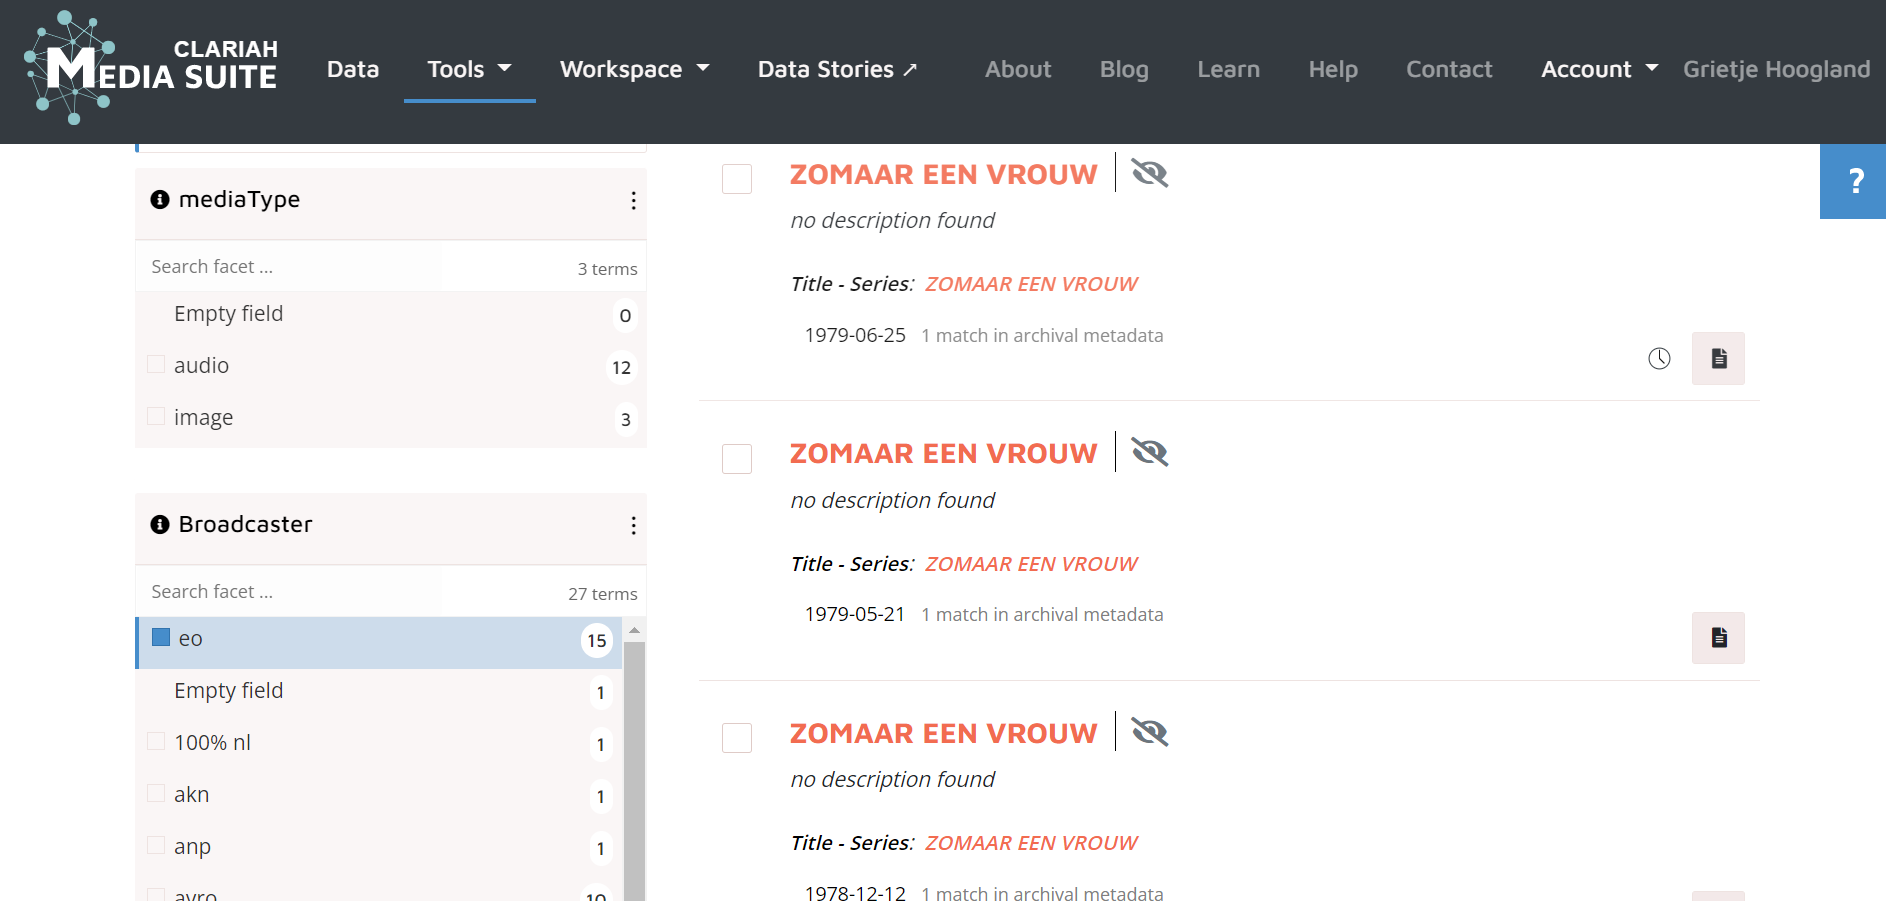Open the help panel question mark button
The width and height of the screenshot is (1886, 901).
(1854, 181)
